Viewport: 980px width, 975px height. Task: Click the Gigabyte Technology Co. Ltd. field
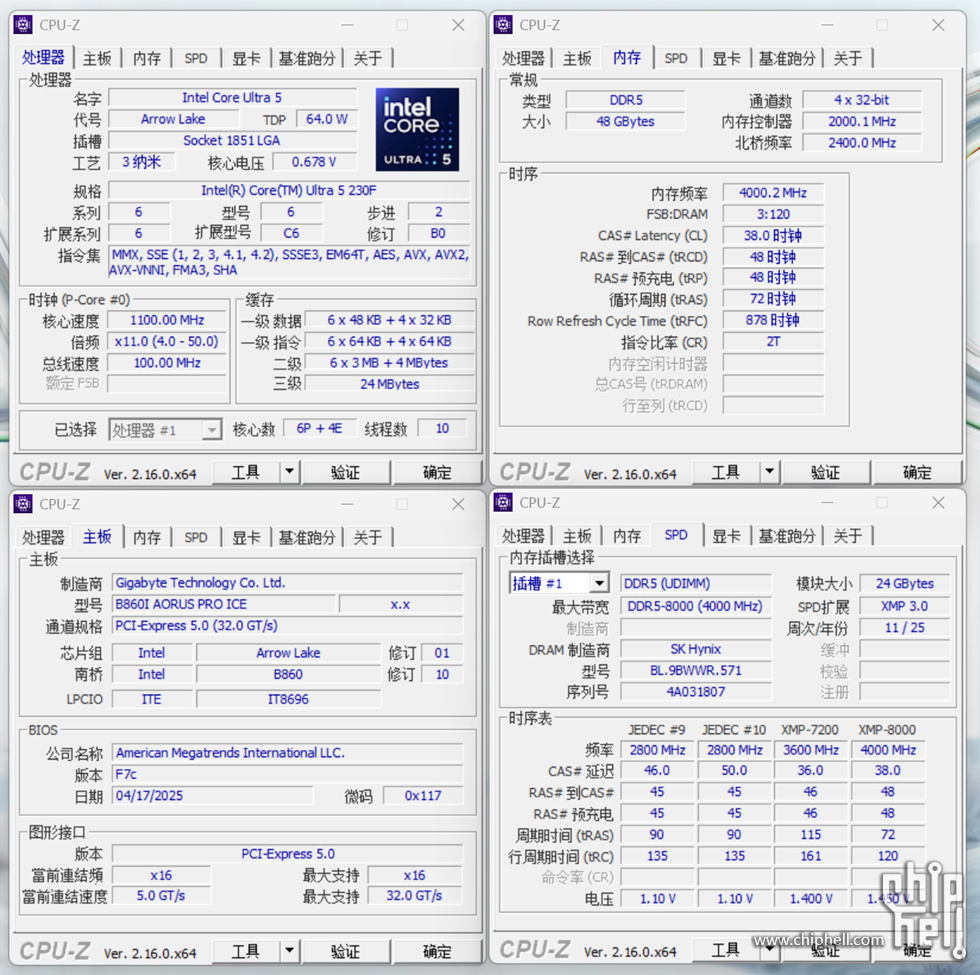click(288, 582)
